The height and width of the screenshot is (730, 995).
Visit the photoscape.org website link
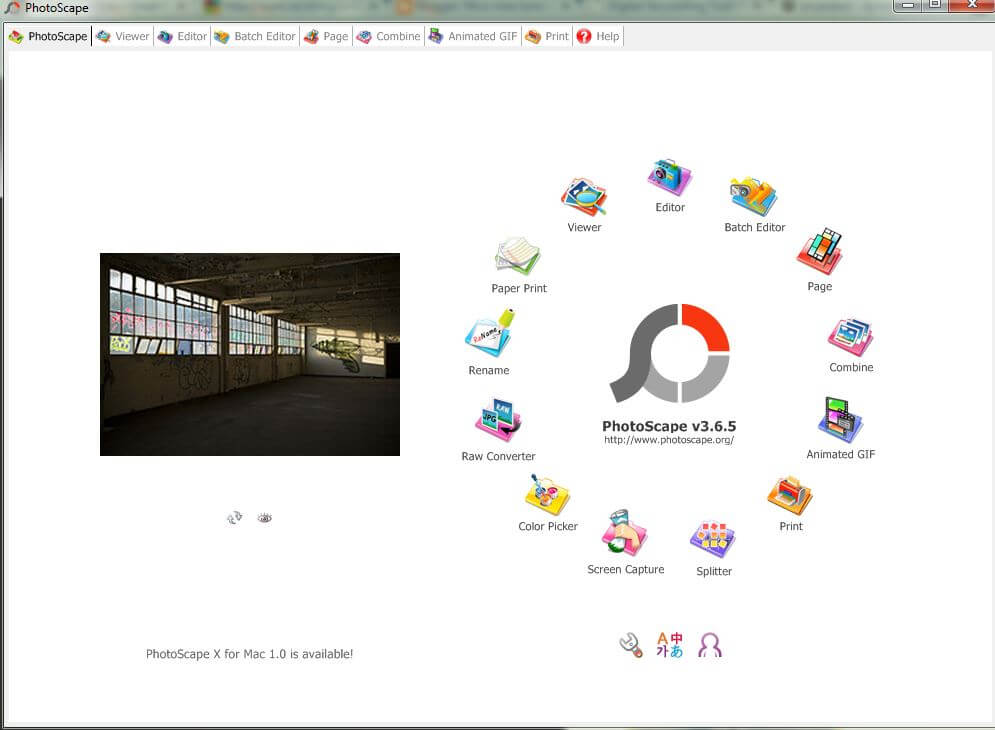tap(668, 440)
